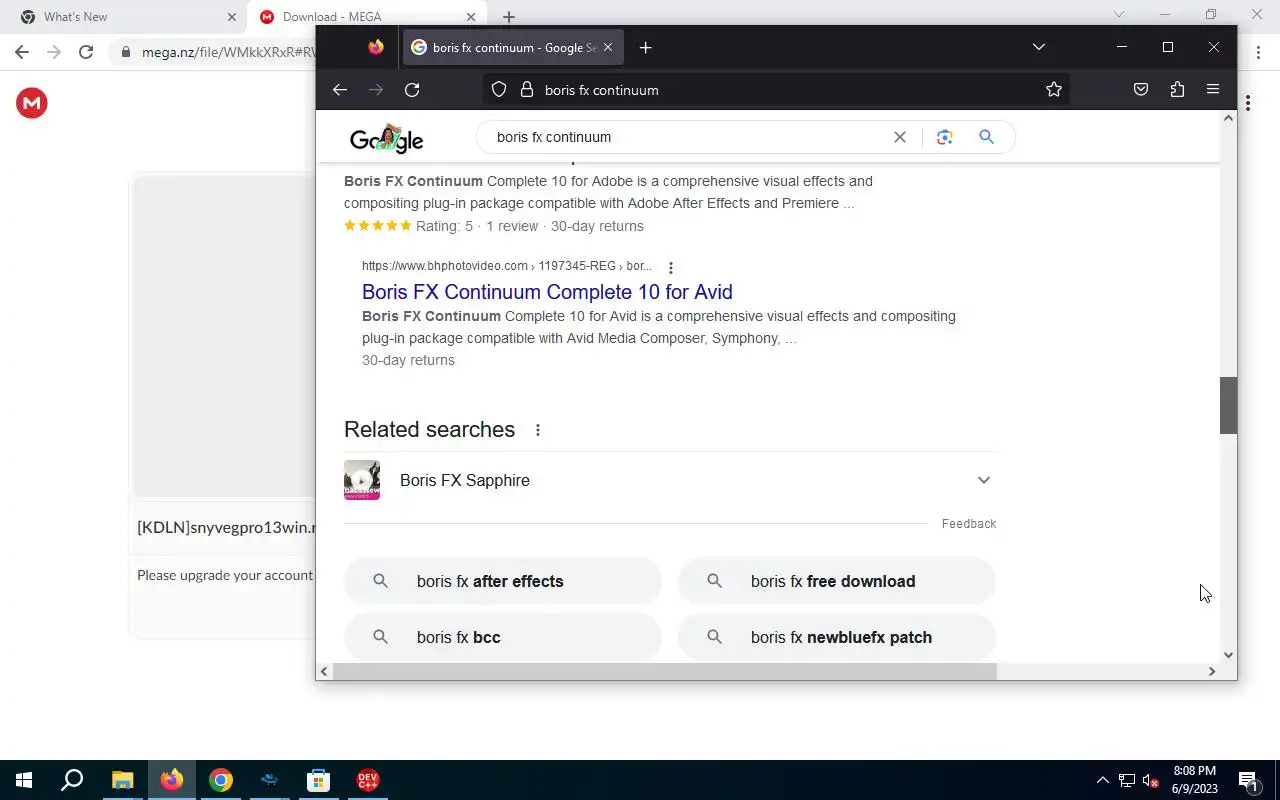The width and height of the screenshot is (1280, 800).
Task: Go back in the Chrome window
Action: click(22, 52)
